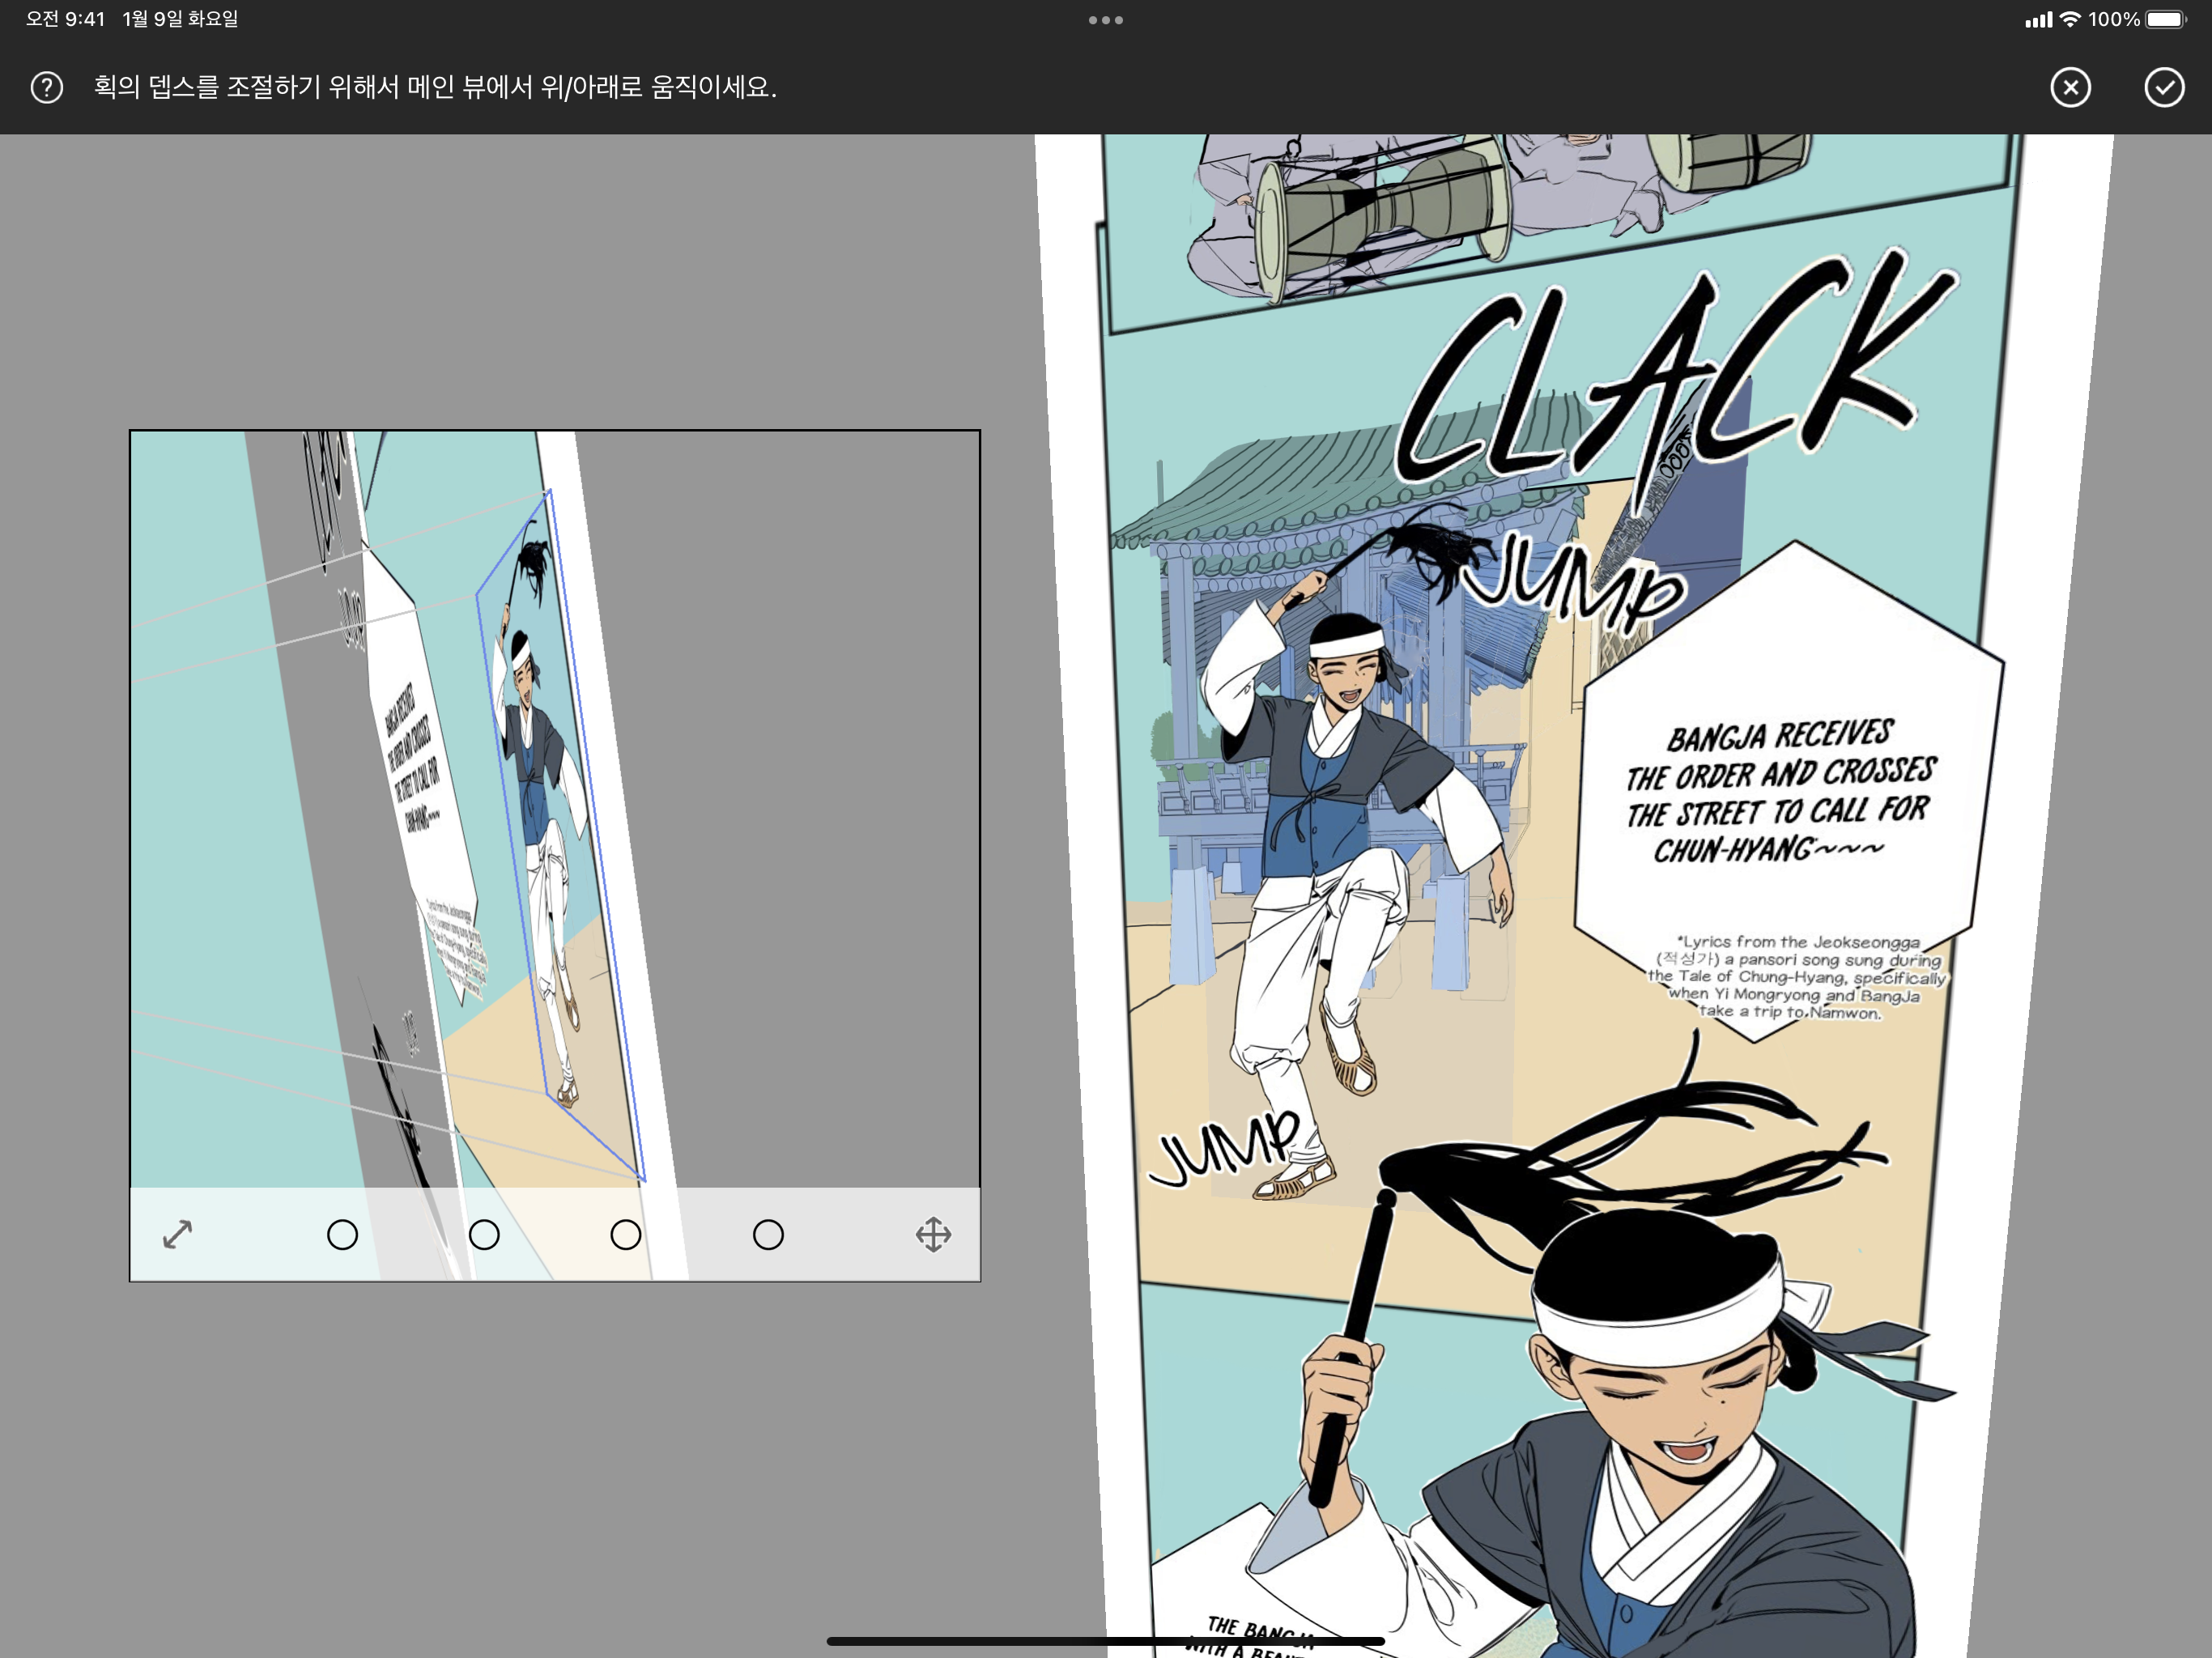Image resolution: width=2212 pixels, height=1658 pixels.
Task: Open the help question mark icon
Action: pyautogui.click(x=46, y=87)
